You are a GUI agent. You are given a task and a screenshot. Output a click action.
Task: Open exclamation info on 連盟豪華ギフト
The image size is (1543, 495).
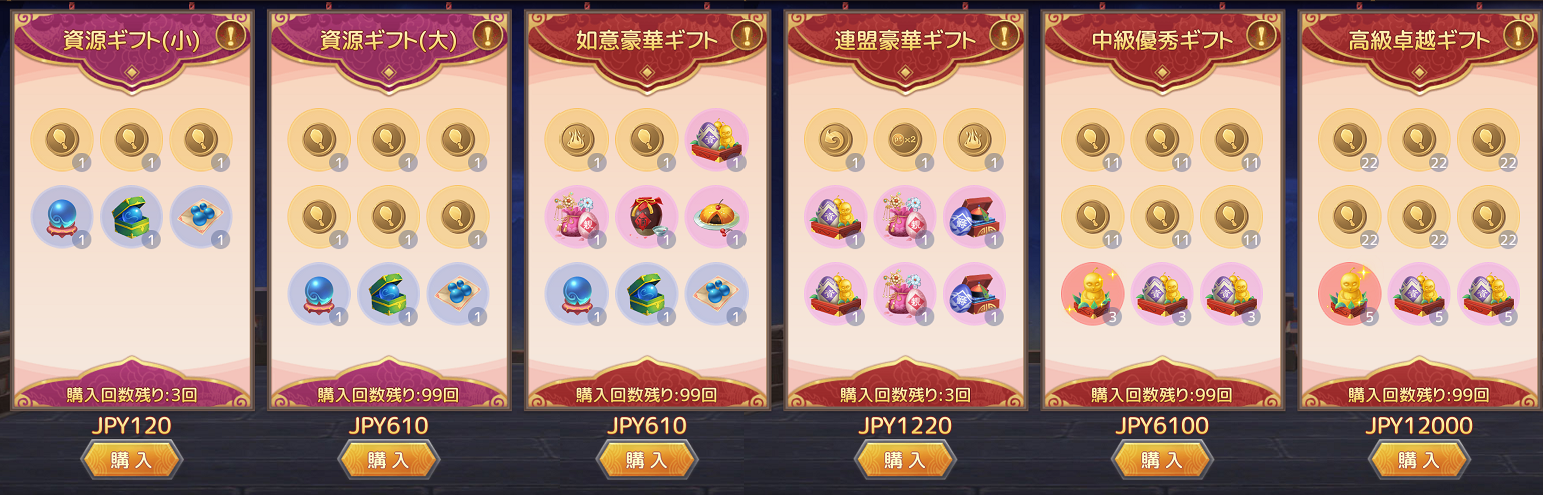click(x=1004, y=36)
